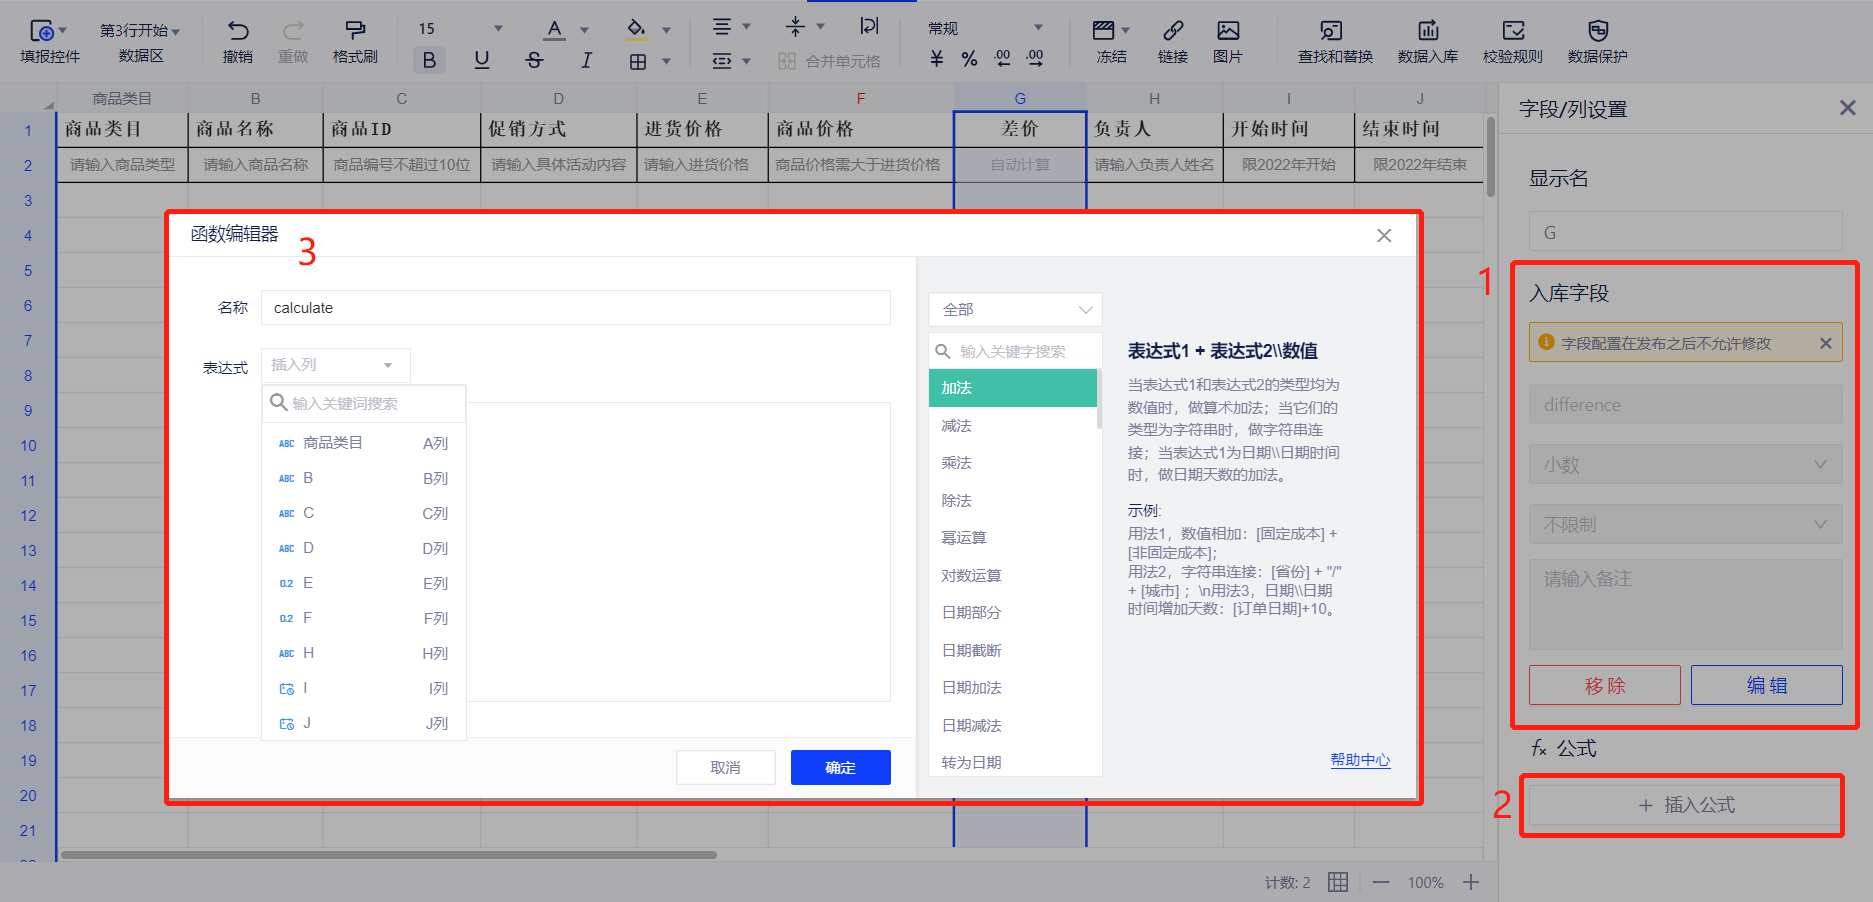Open the 帮助中心 help link
The width and height of the screenshot is (1873, 902).
coord(1359,760)
